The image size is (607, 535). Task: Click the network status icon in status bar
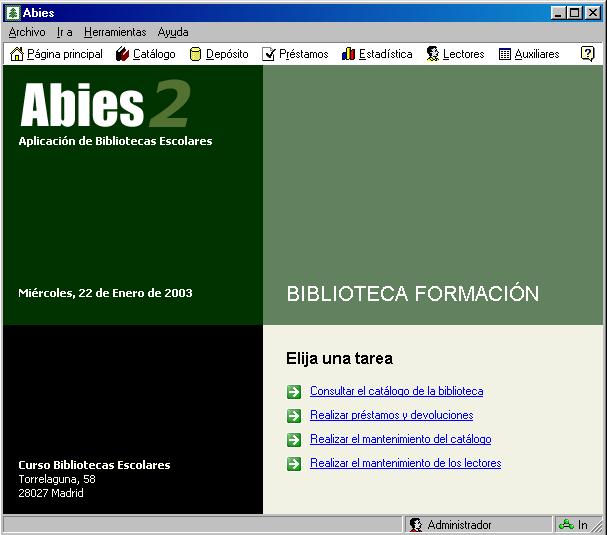(x=566, y=525)
